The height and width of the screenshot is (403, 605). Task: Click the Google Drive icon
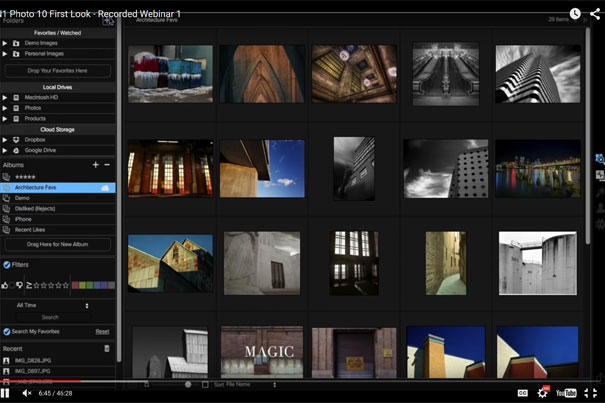[x=16, y=150]
